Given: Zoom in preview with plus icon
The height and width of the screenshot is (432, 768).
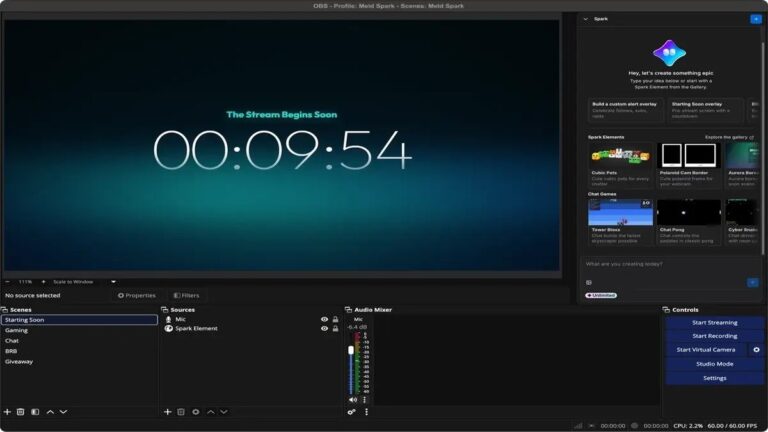Looking at the screenshot, I should [43, 282].
